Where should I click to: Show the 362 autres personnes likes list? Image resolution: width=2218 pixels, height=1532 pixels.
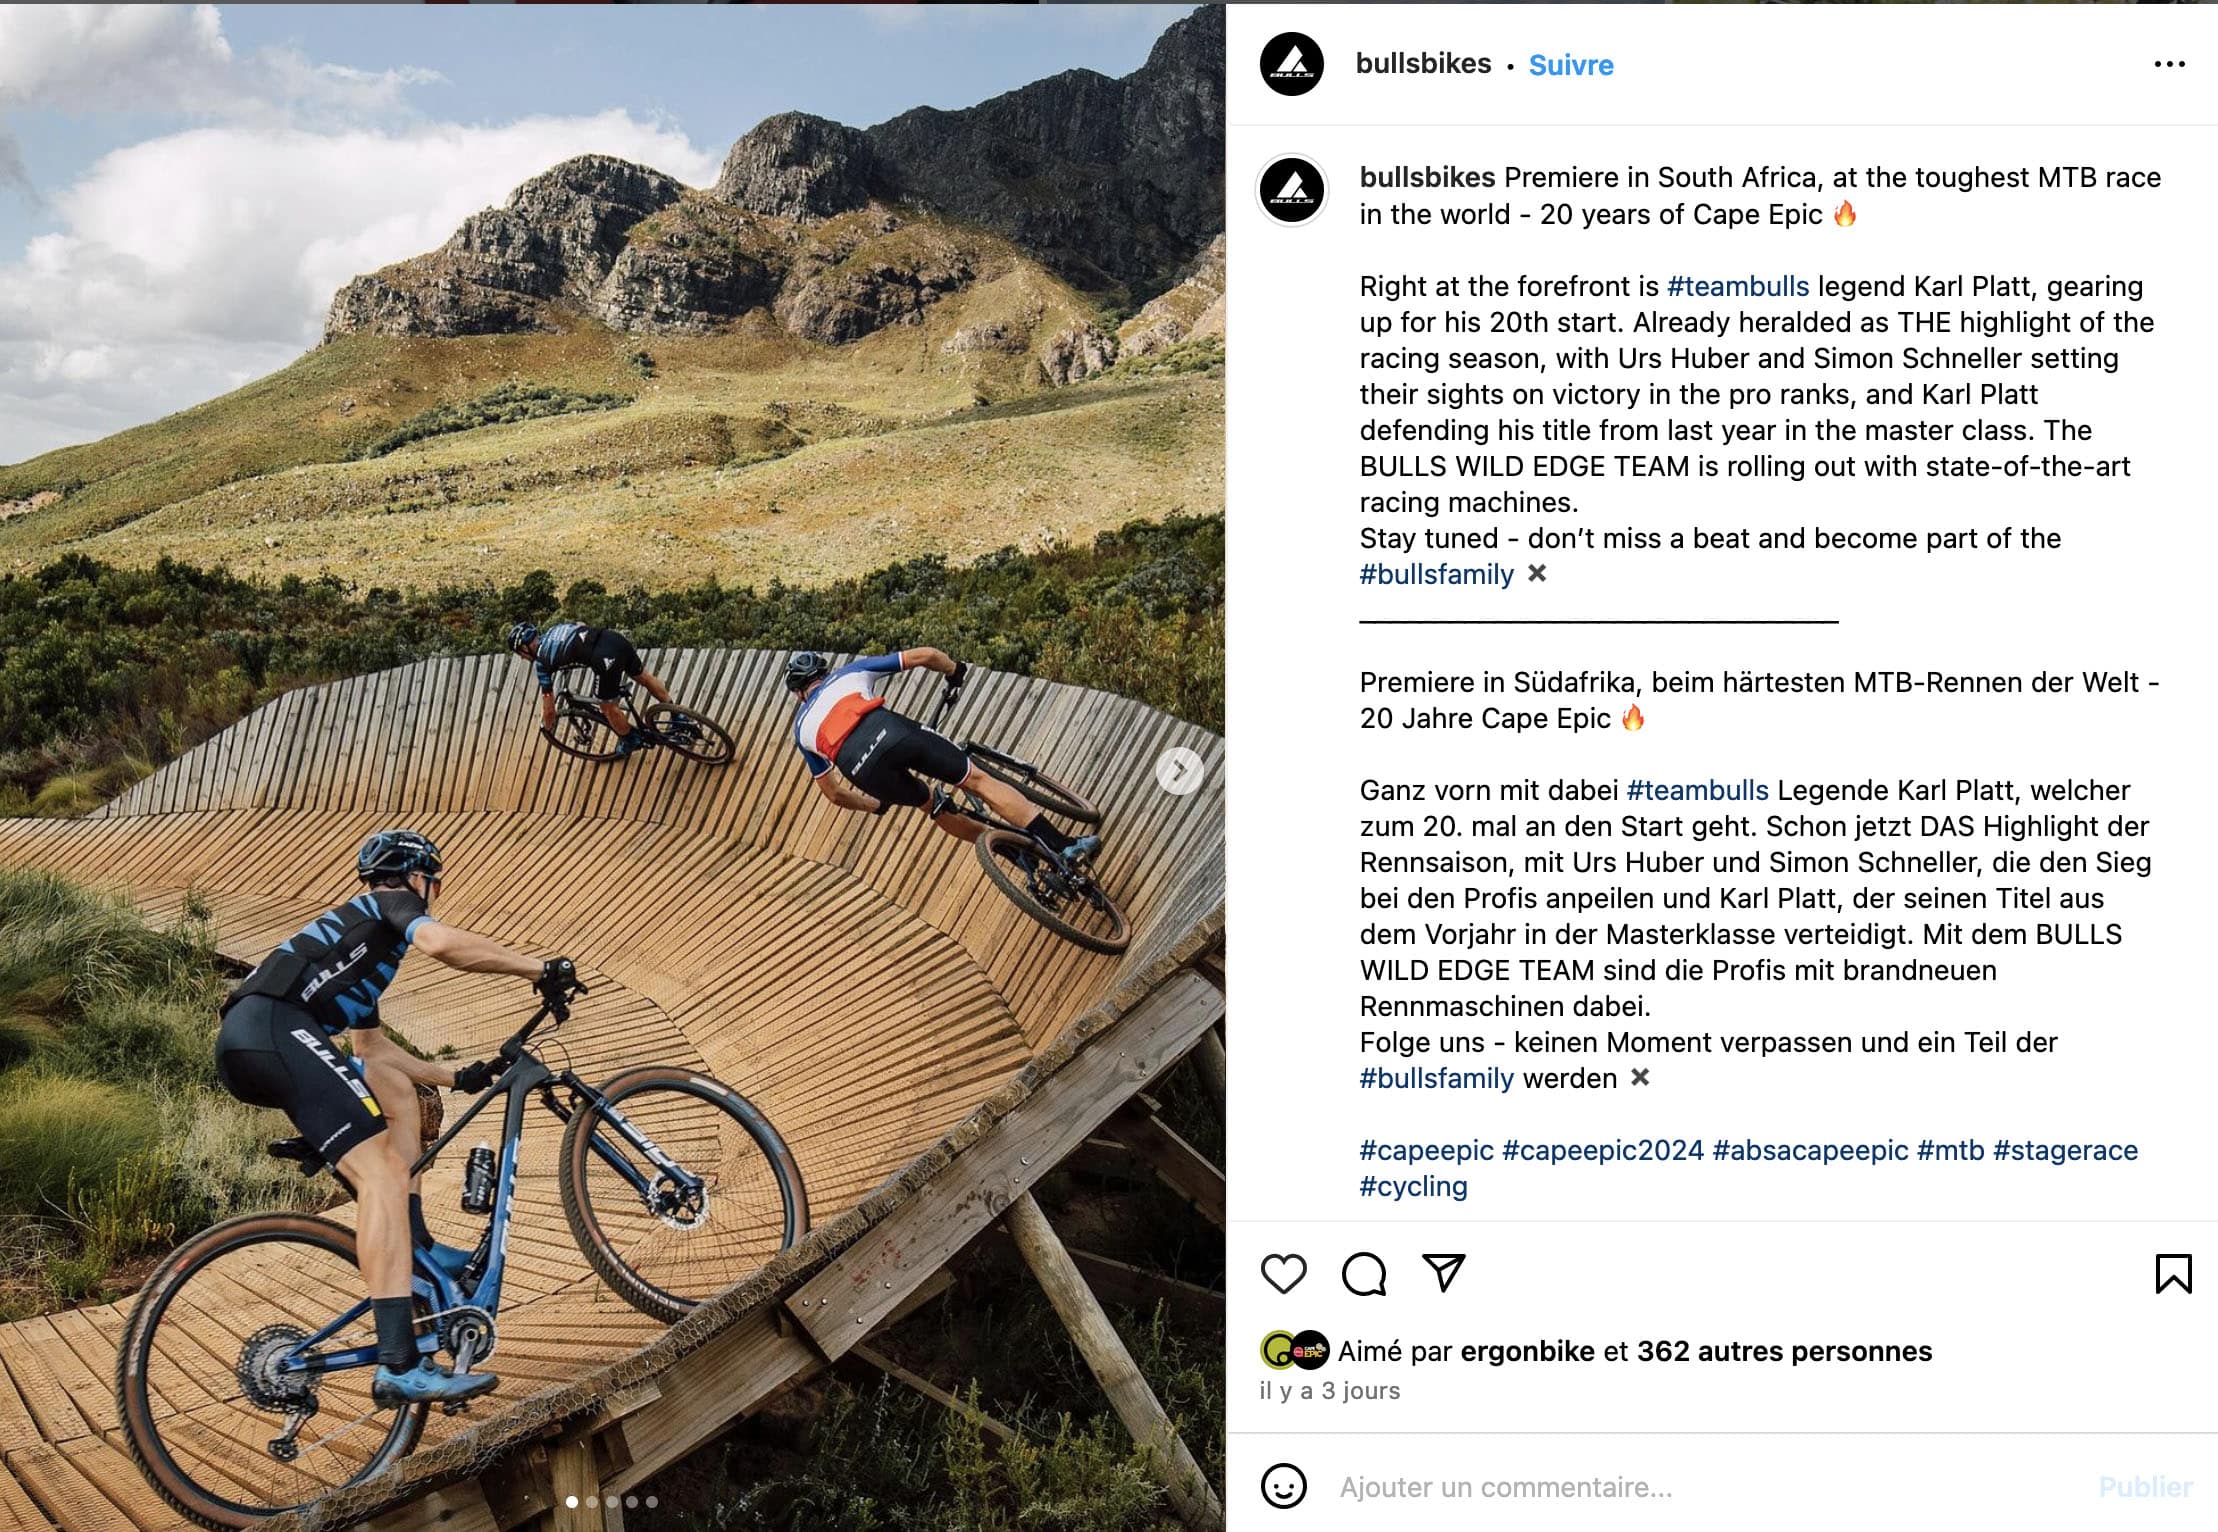(1784, 1351)
